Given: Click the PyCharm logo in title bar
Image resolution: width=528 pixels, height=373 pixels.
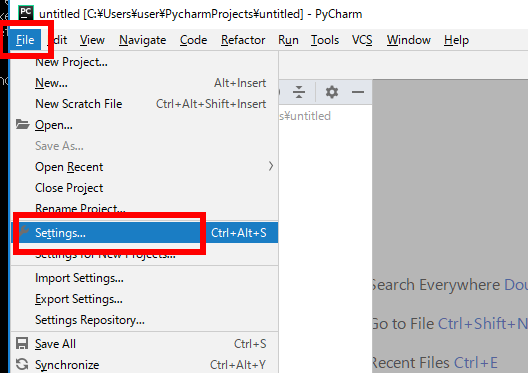Looking at the screenshot, I should [26, 13].
